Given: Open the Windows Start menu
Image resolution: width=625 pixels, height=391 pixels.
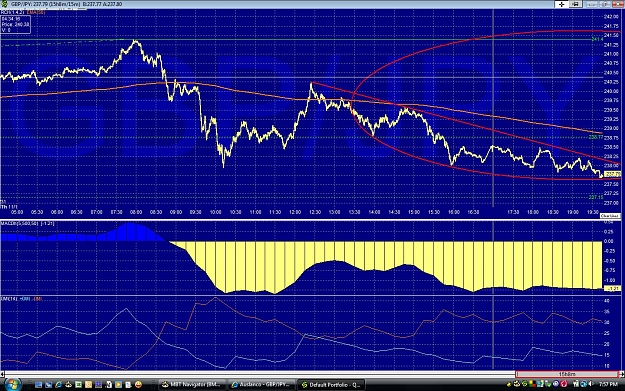Looking at the screenshot, I should [x=13, y=384].
